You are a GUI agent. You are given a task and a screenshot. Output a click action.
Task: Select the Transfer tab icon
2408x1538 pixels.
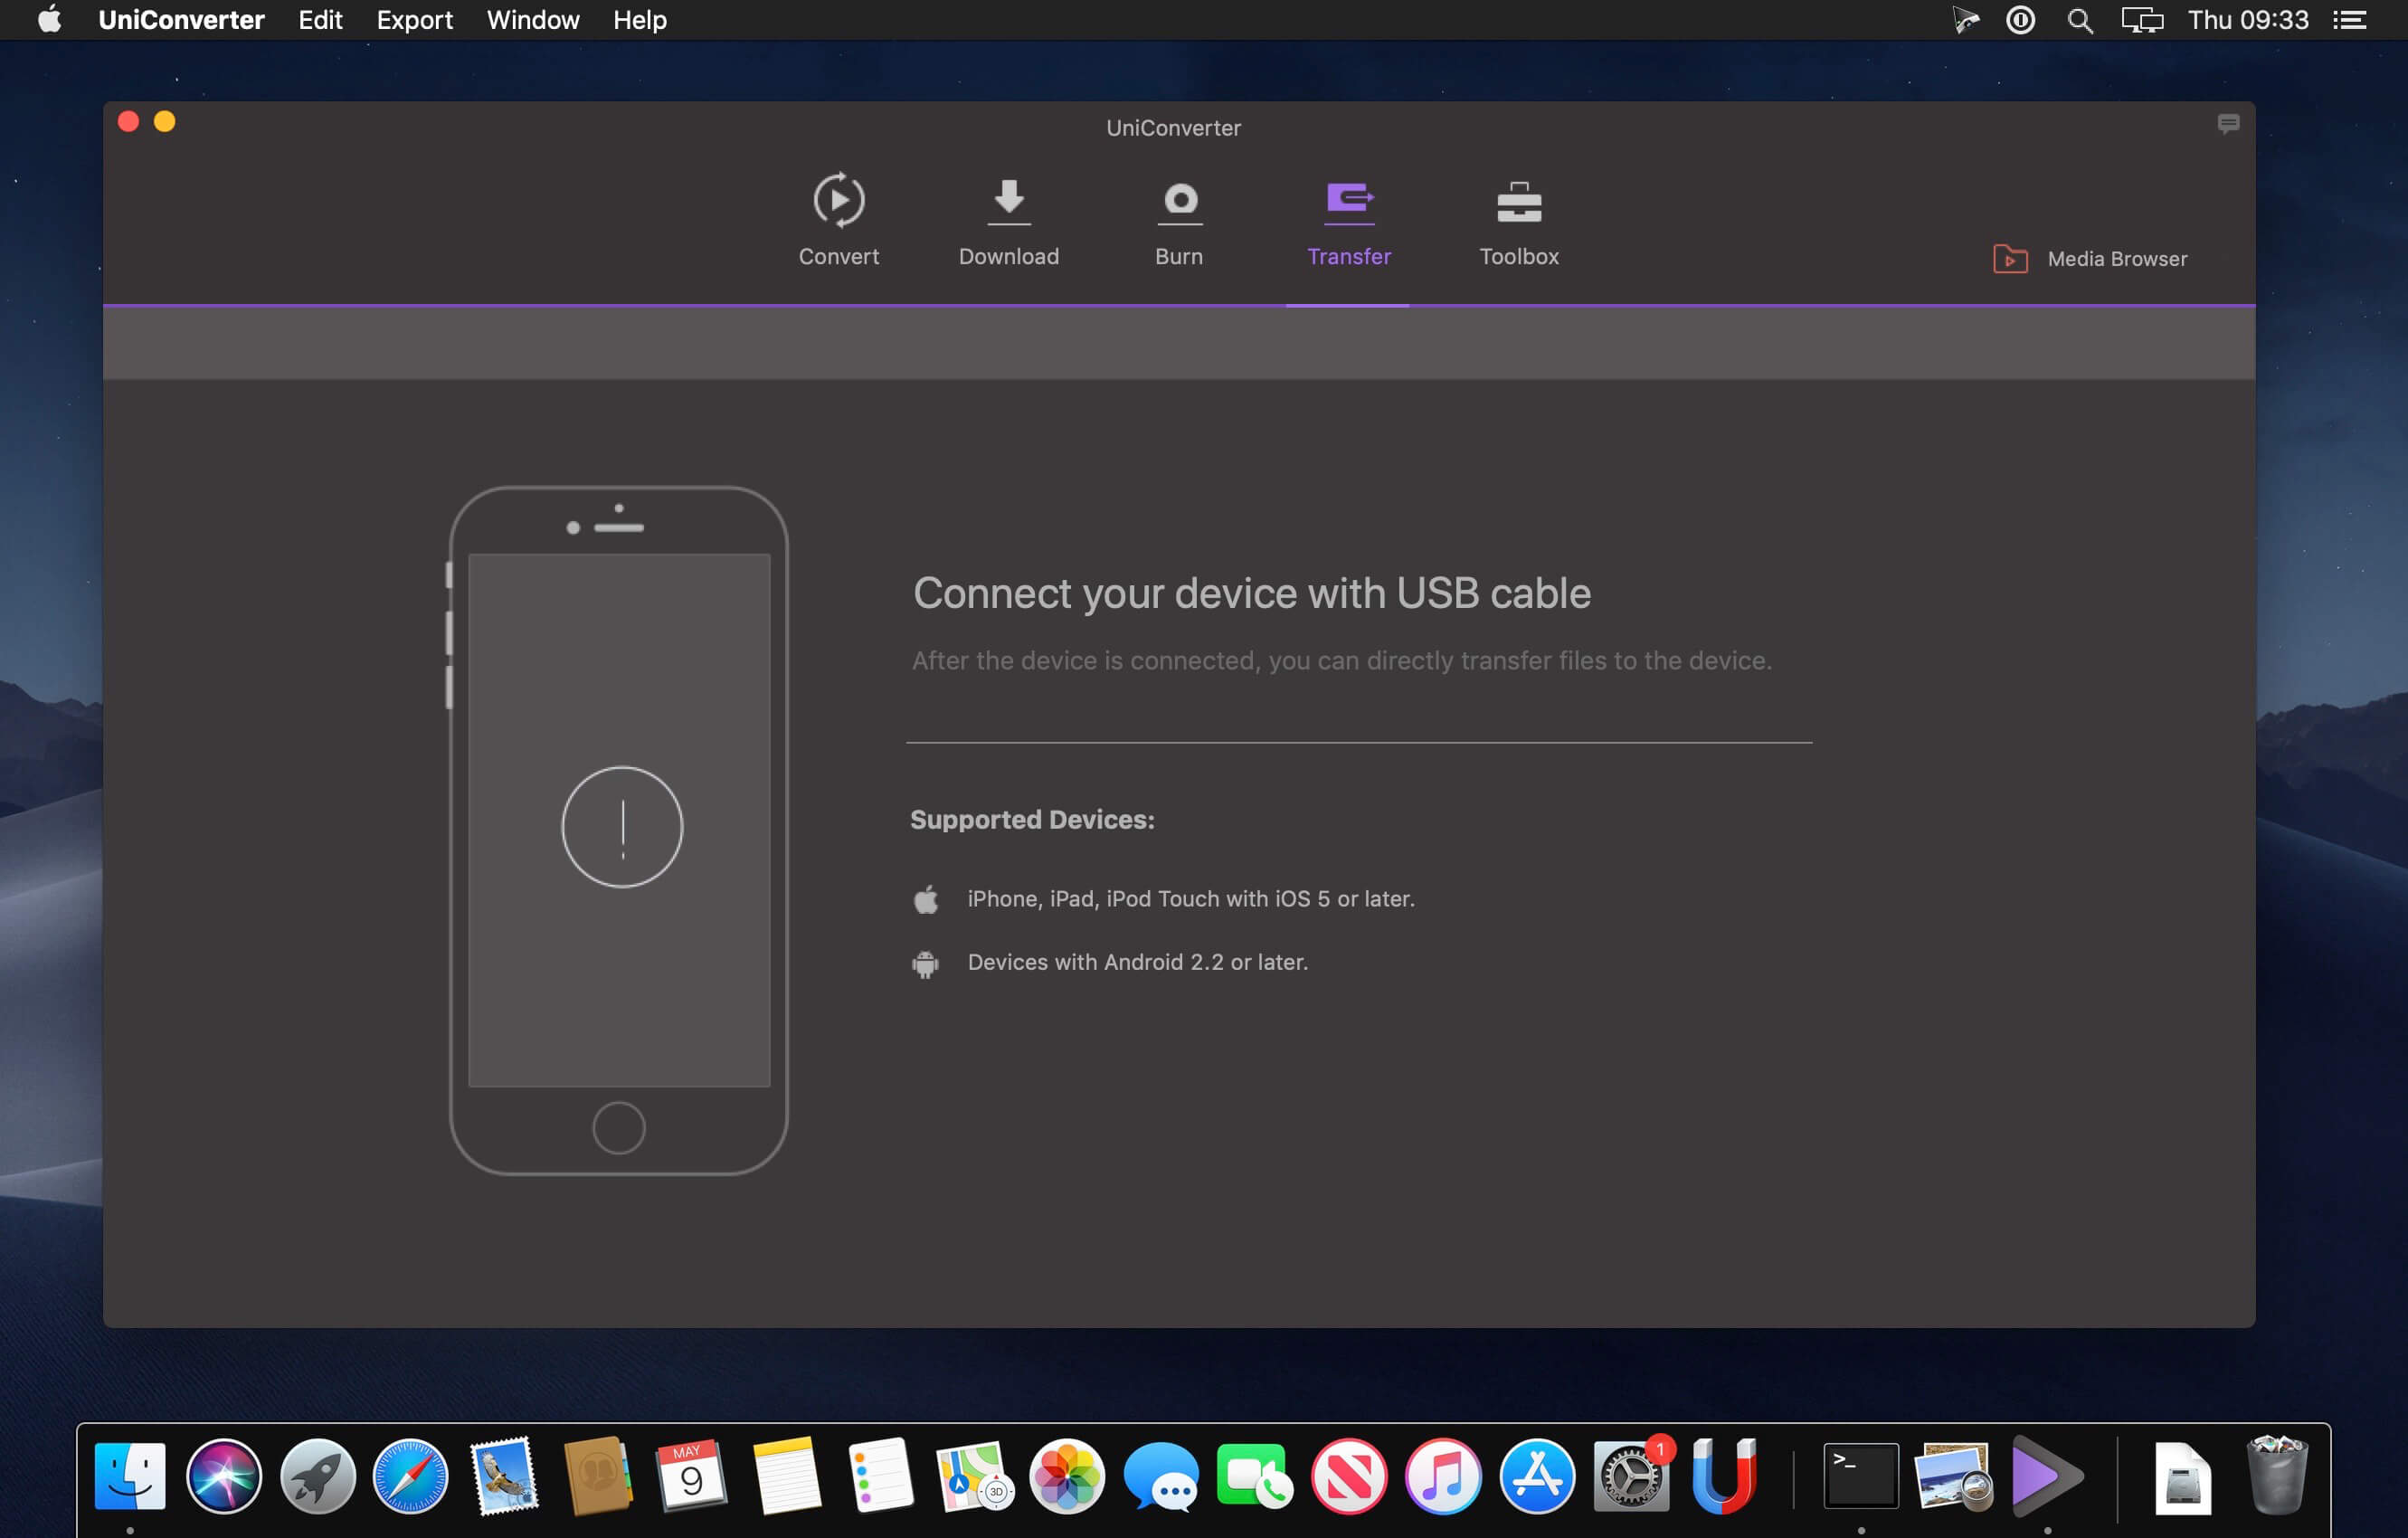[1349, 199]
